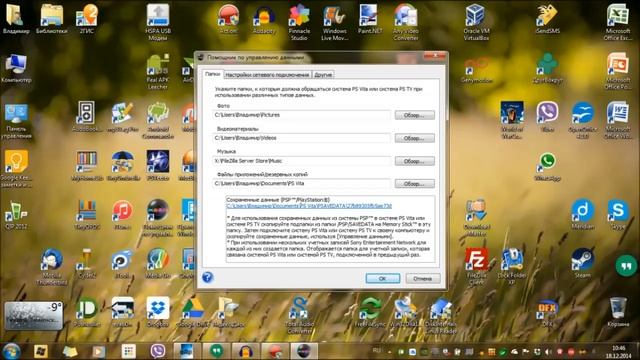The image size is (640, 360).
Task: Open the Другие tab
Action: pyautogui.click(x=323, y=75)
